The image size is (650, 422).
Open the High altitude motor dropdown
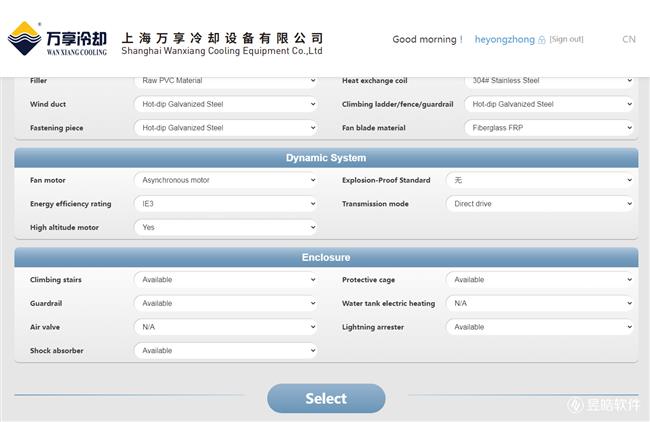click(x=225, y=227)
